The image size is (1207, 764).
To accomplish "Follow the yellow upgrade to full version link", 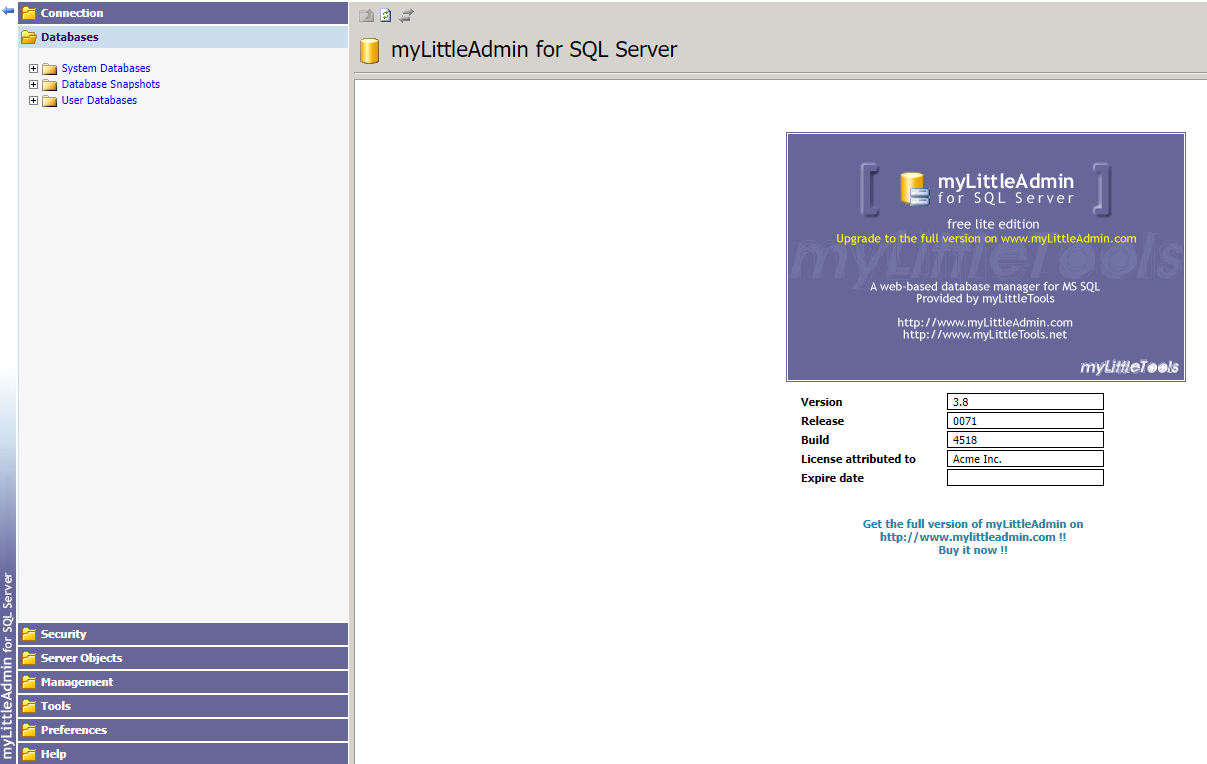I will click(x=986, y=239).
